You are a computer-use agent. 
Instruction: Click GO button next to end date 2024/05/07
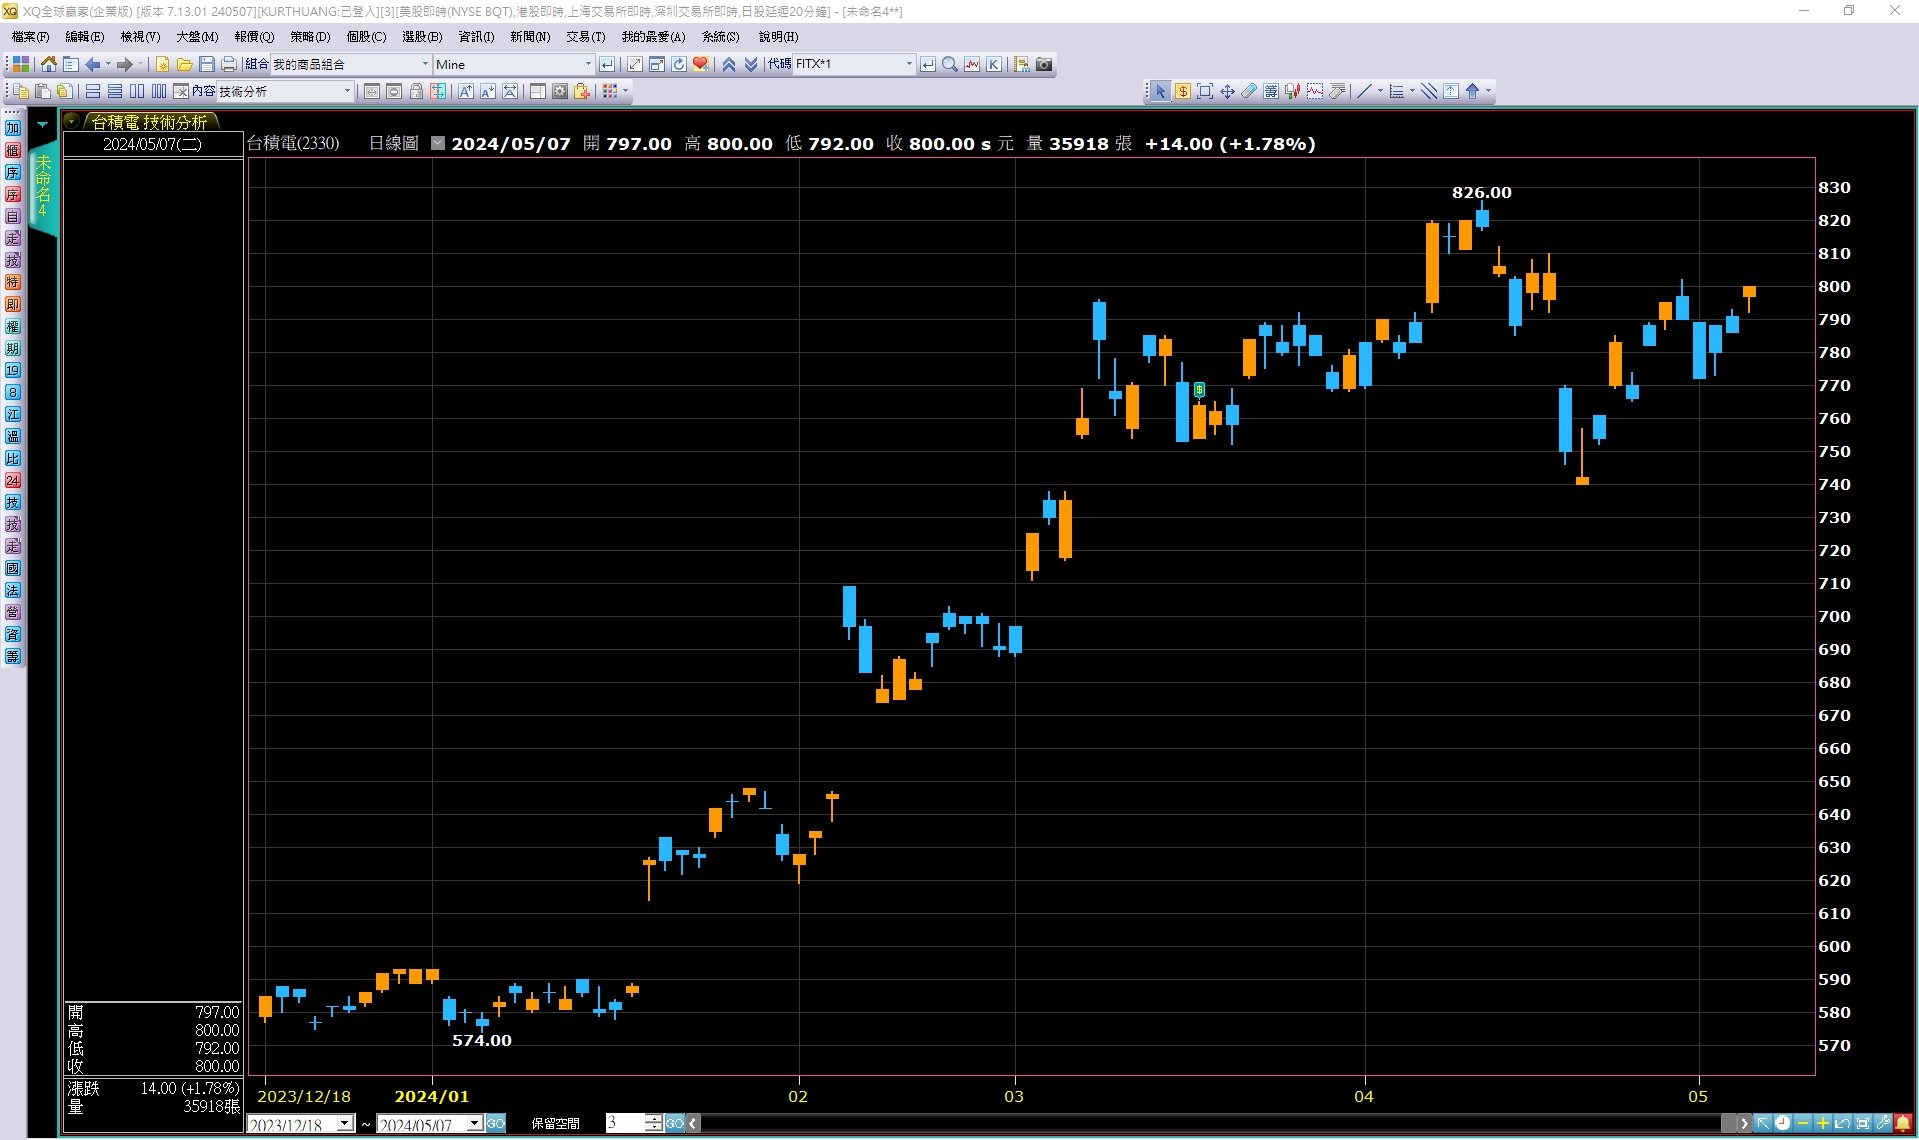[496, 1123]
